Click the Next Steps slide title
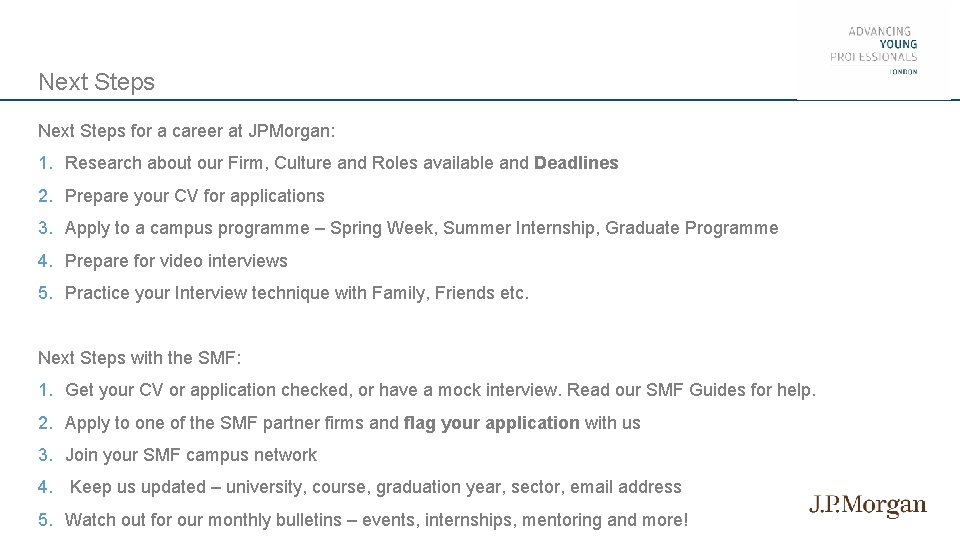 [x=96, y=82]
